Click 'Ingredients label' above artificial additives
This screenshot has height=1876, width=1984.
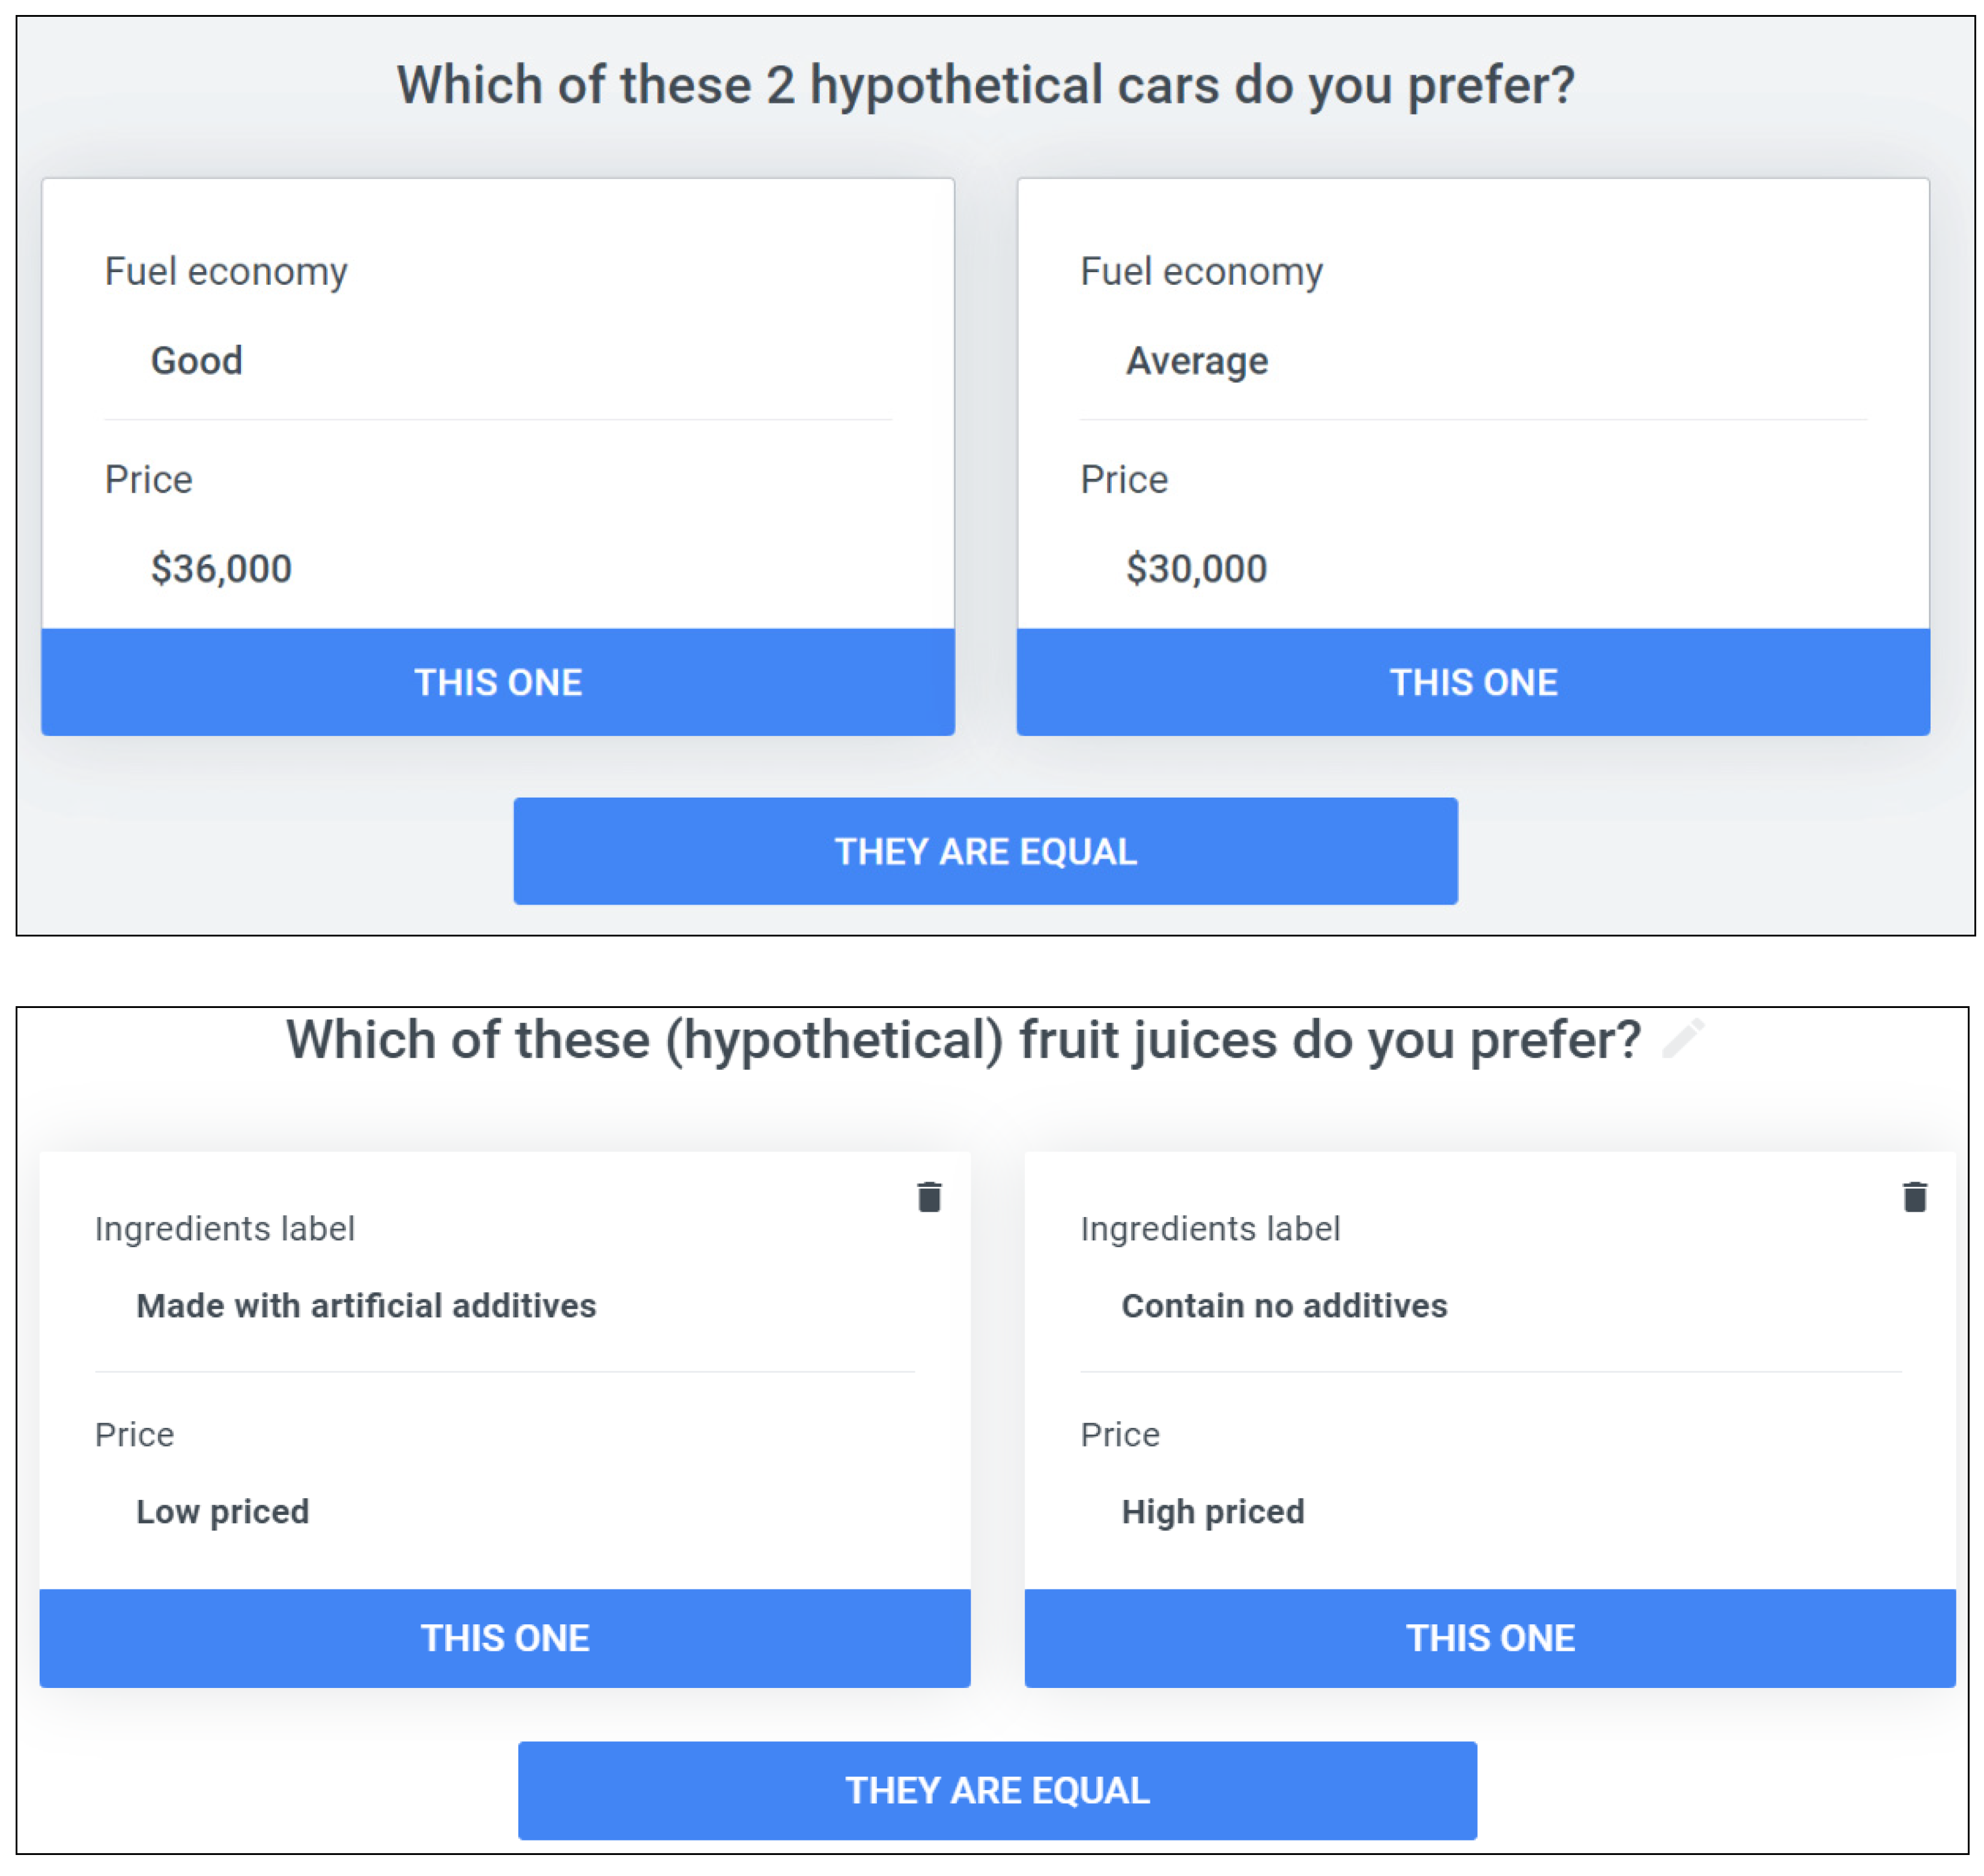225,1229
